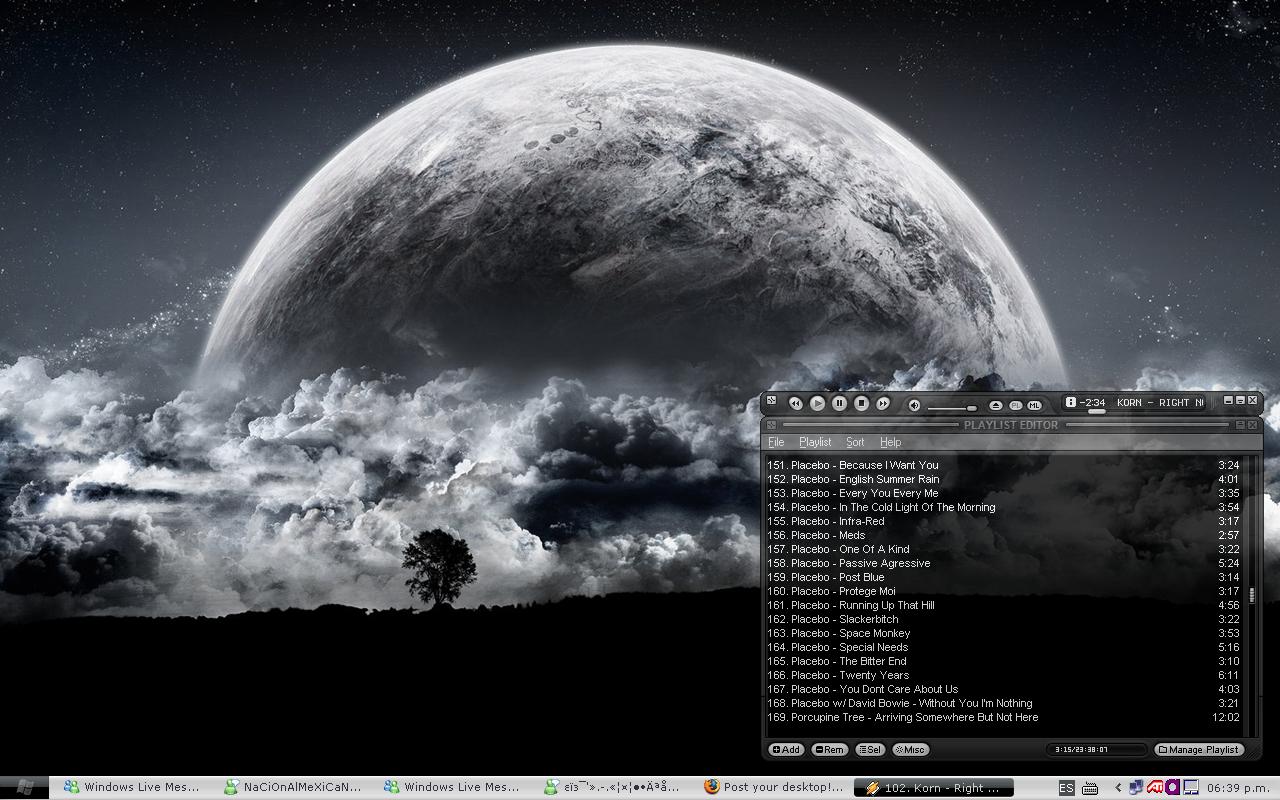The image size is (1280, 800).
Task: Skip to next track in Winamp
Action: click(x=883, y=403)
